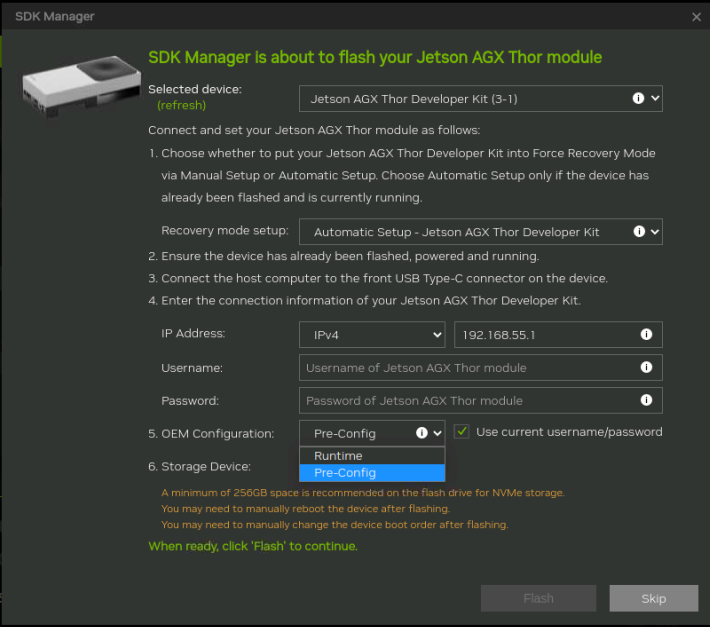Click 'When ready, click Flash to continue' text
Viewport: 710px width, 627px height.
pos(253,546)
